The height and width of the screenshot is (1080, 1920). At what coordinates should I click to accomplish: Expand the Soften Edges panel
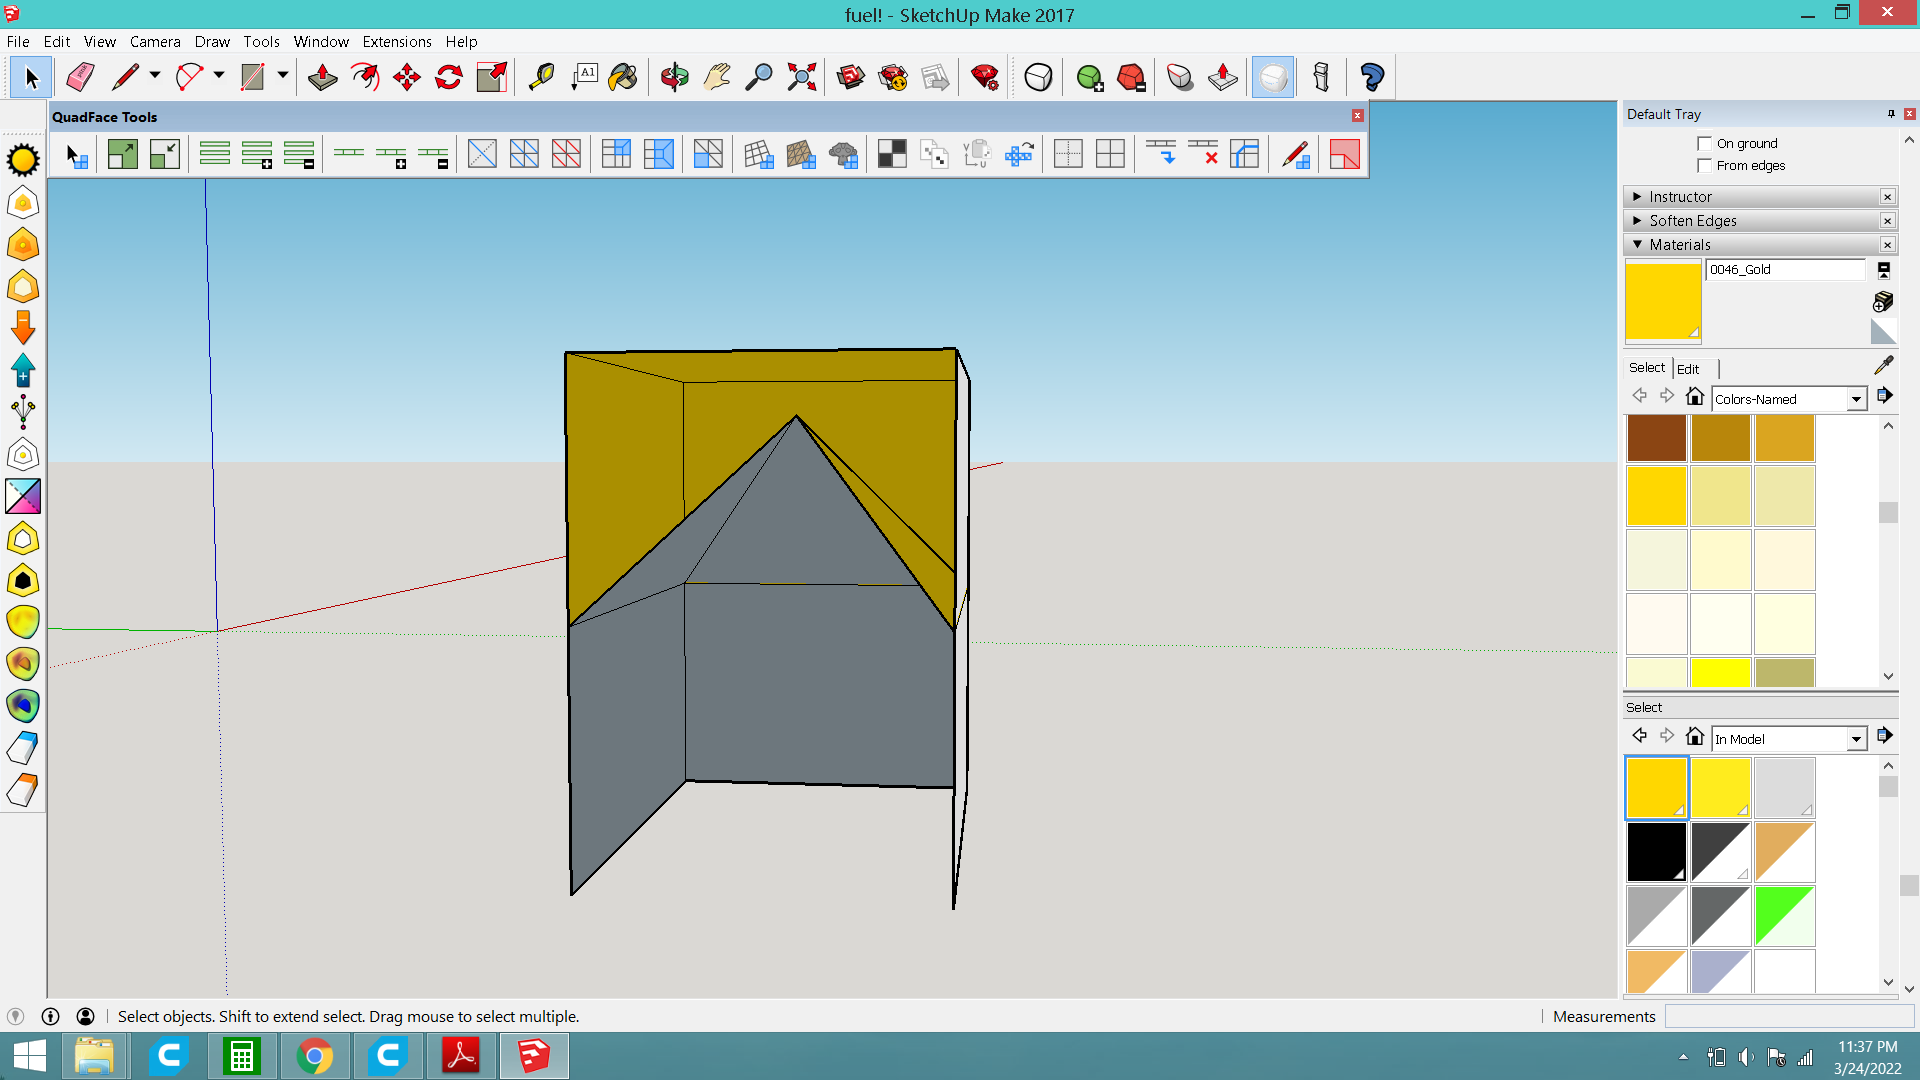tap(1692, 221)
